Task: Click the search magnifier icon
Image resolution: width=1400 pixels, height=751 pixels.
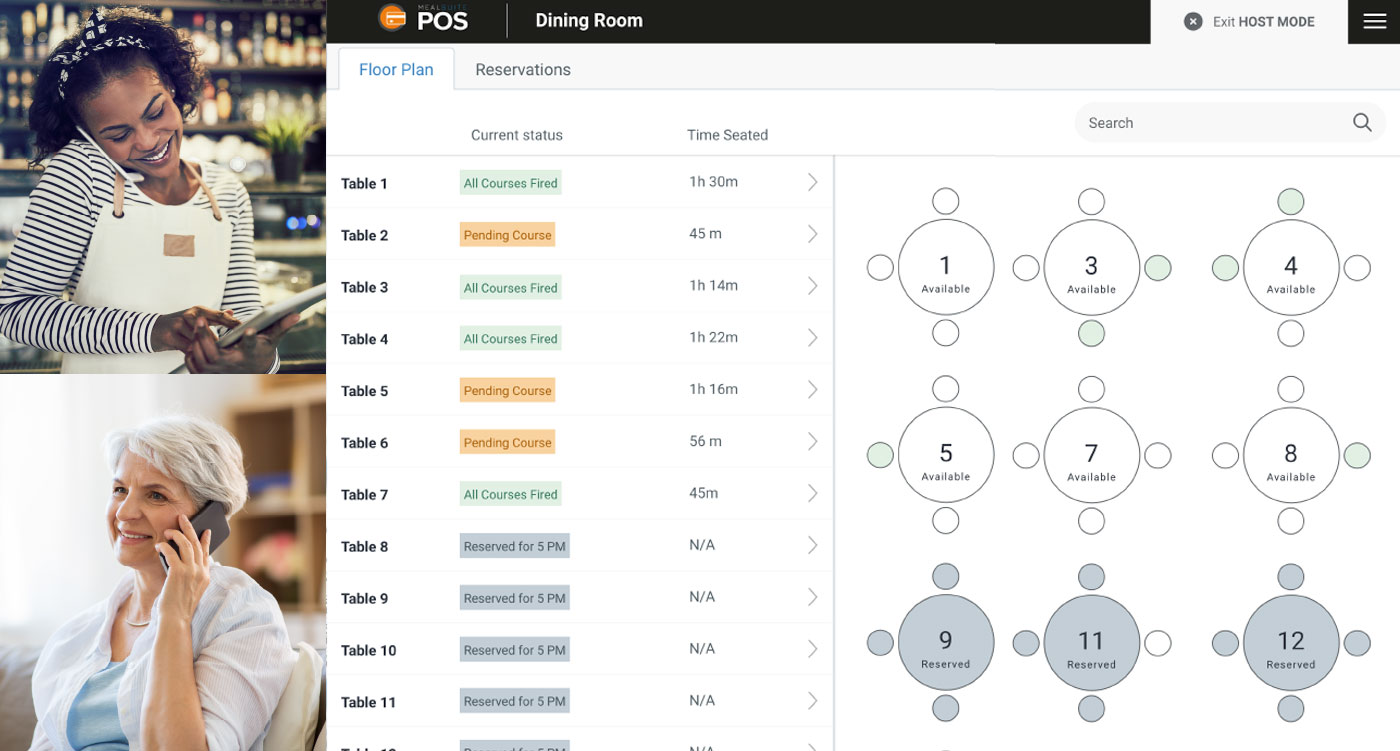Action: 1361,122
